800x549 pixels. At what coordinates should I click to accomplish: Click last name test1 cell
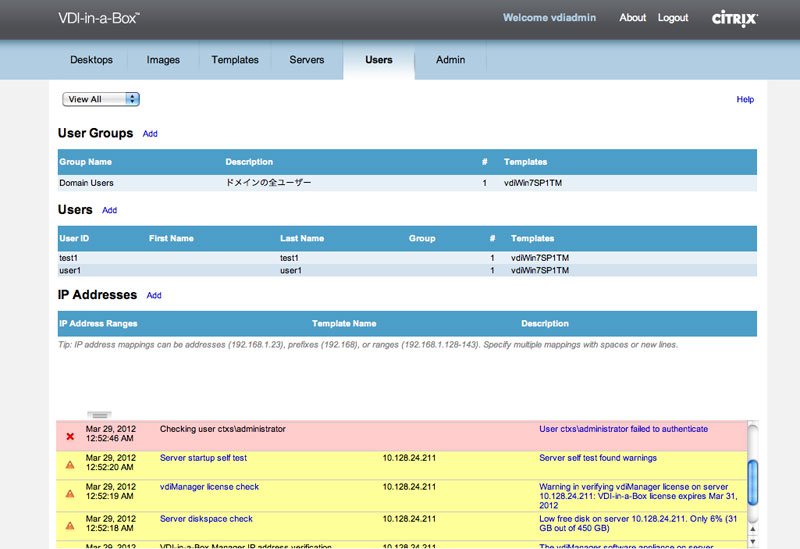click(x=289, y=258)
